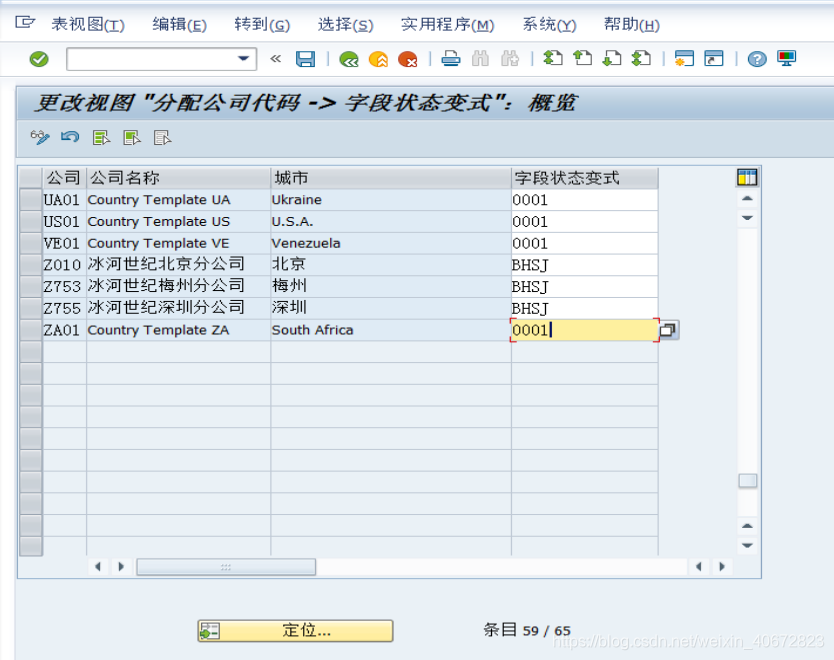
Task: Go to previous page icon
Action: [x=582, y=58]
